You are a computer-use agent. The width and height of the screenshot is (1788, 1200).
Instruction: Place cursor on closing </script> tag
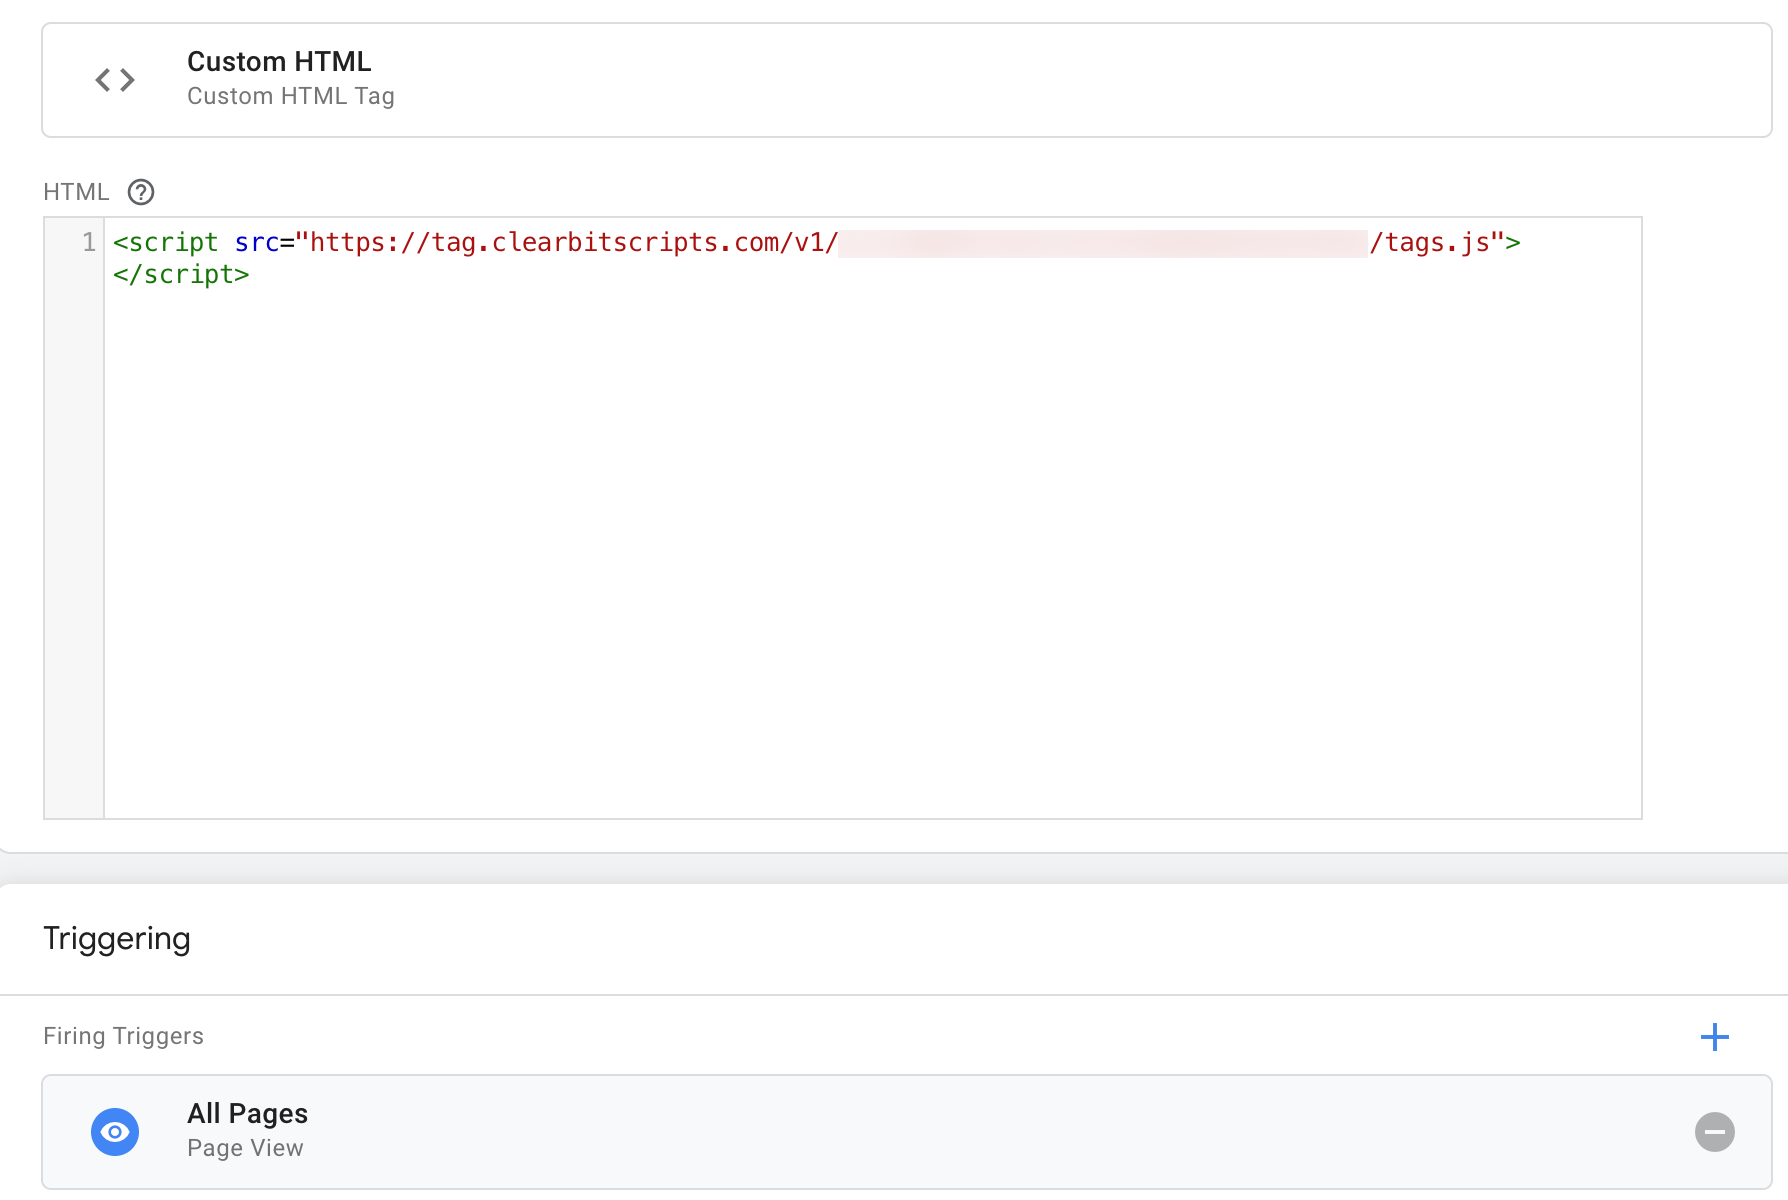coord(181,274)
